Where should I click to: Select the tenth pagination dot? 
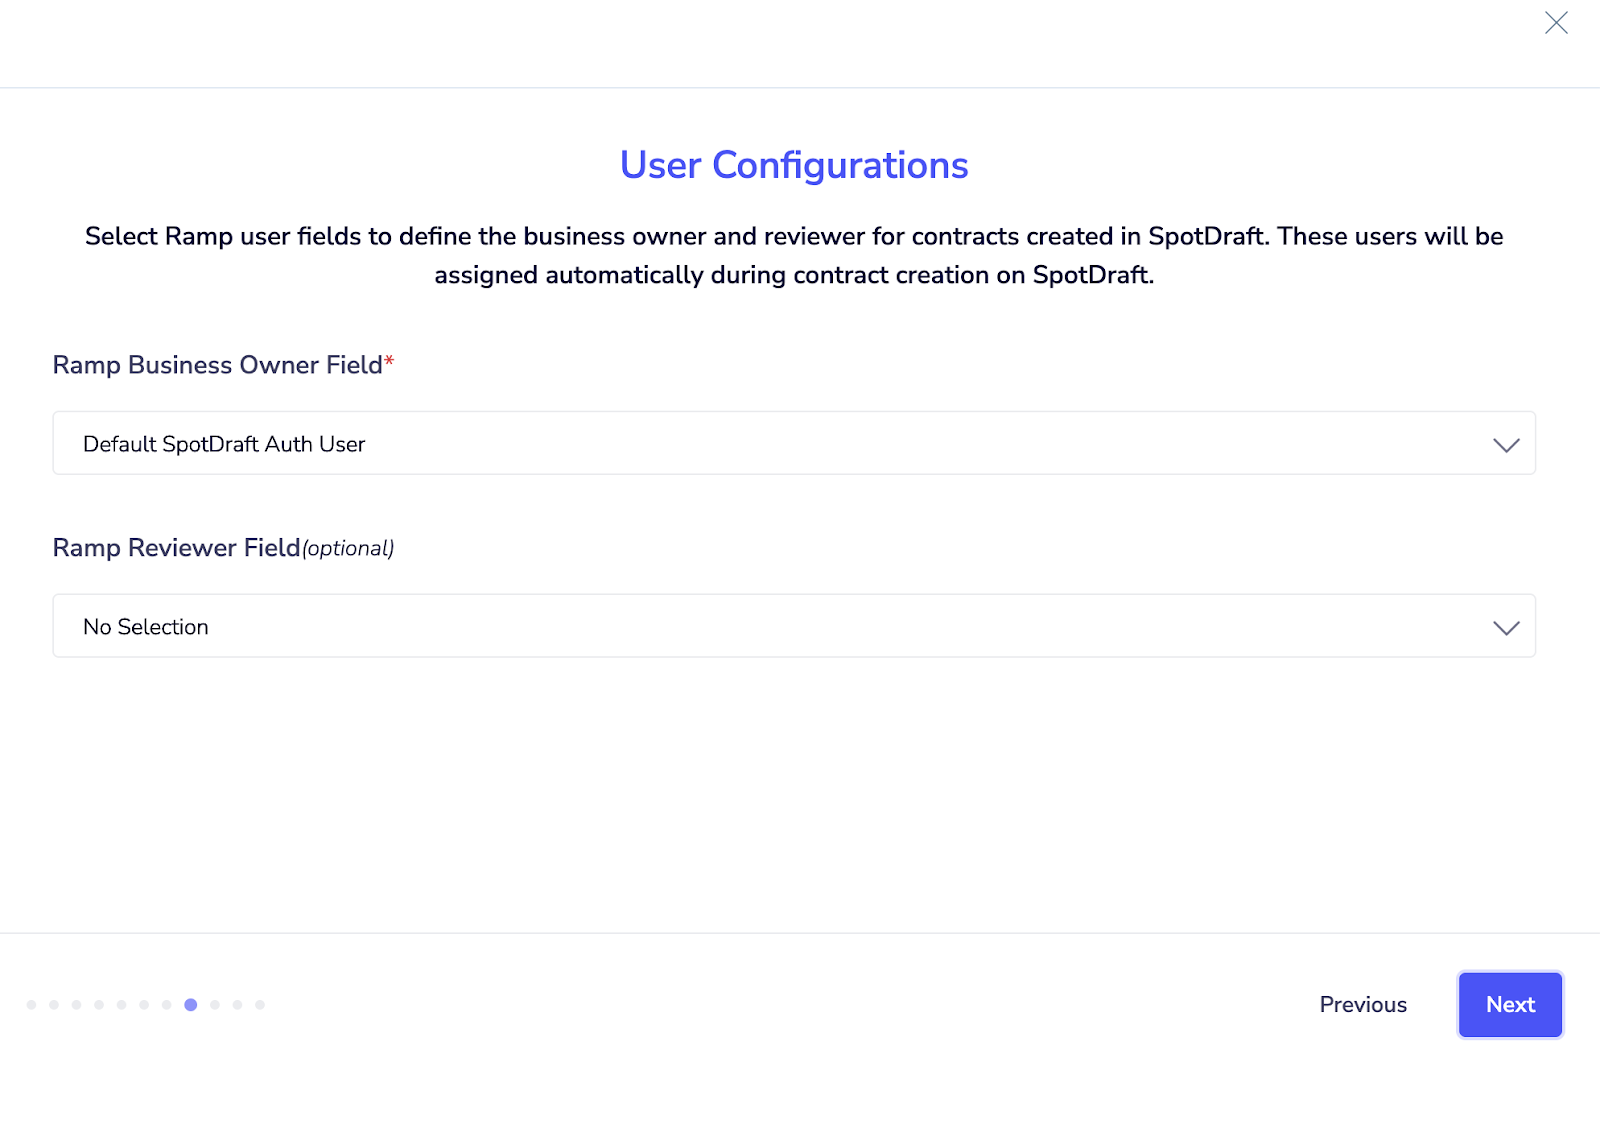[237, 1005]
